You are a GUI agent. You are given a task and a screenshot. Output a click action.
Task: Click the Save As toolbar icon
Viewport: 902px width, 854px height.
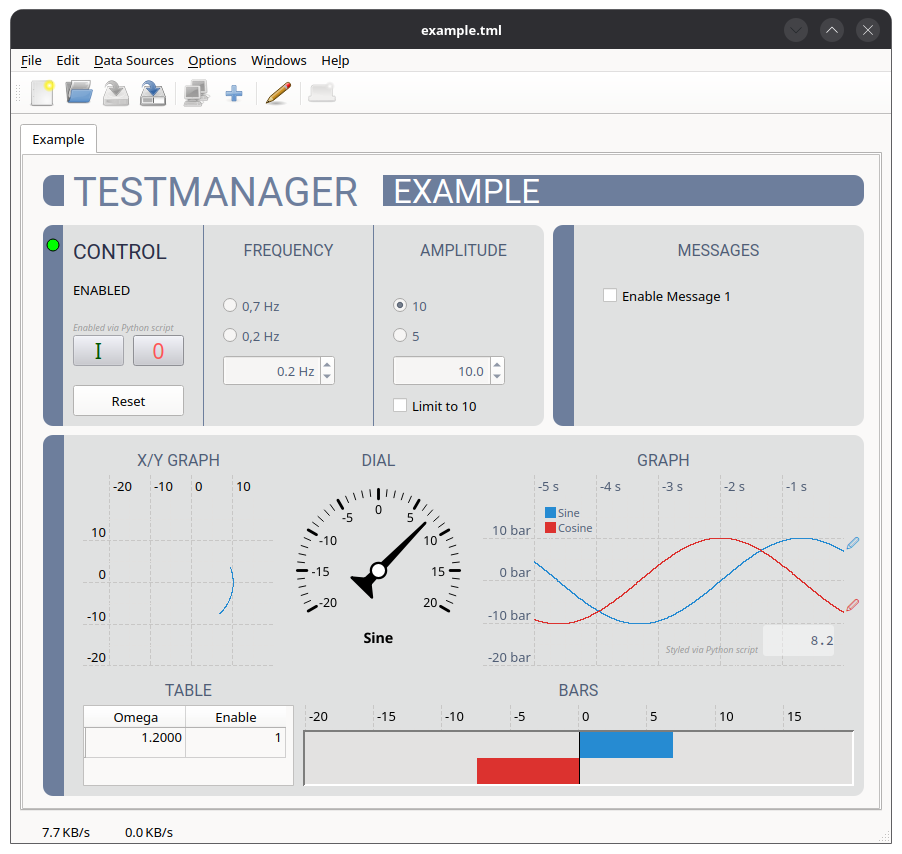(x=153, y=93)
